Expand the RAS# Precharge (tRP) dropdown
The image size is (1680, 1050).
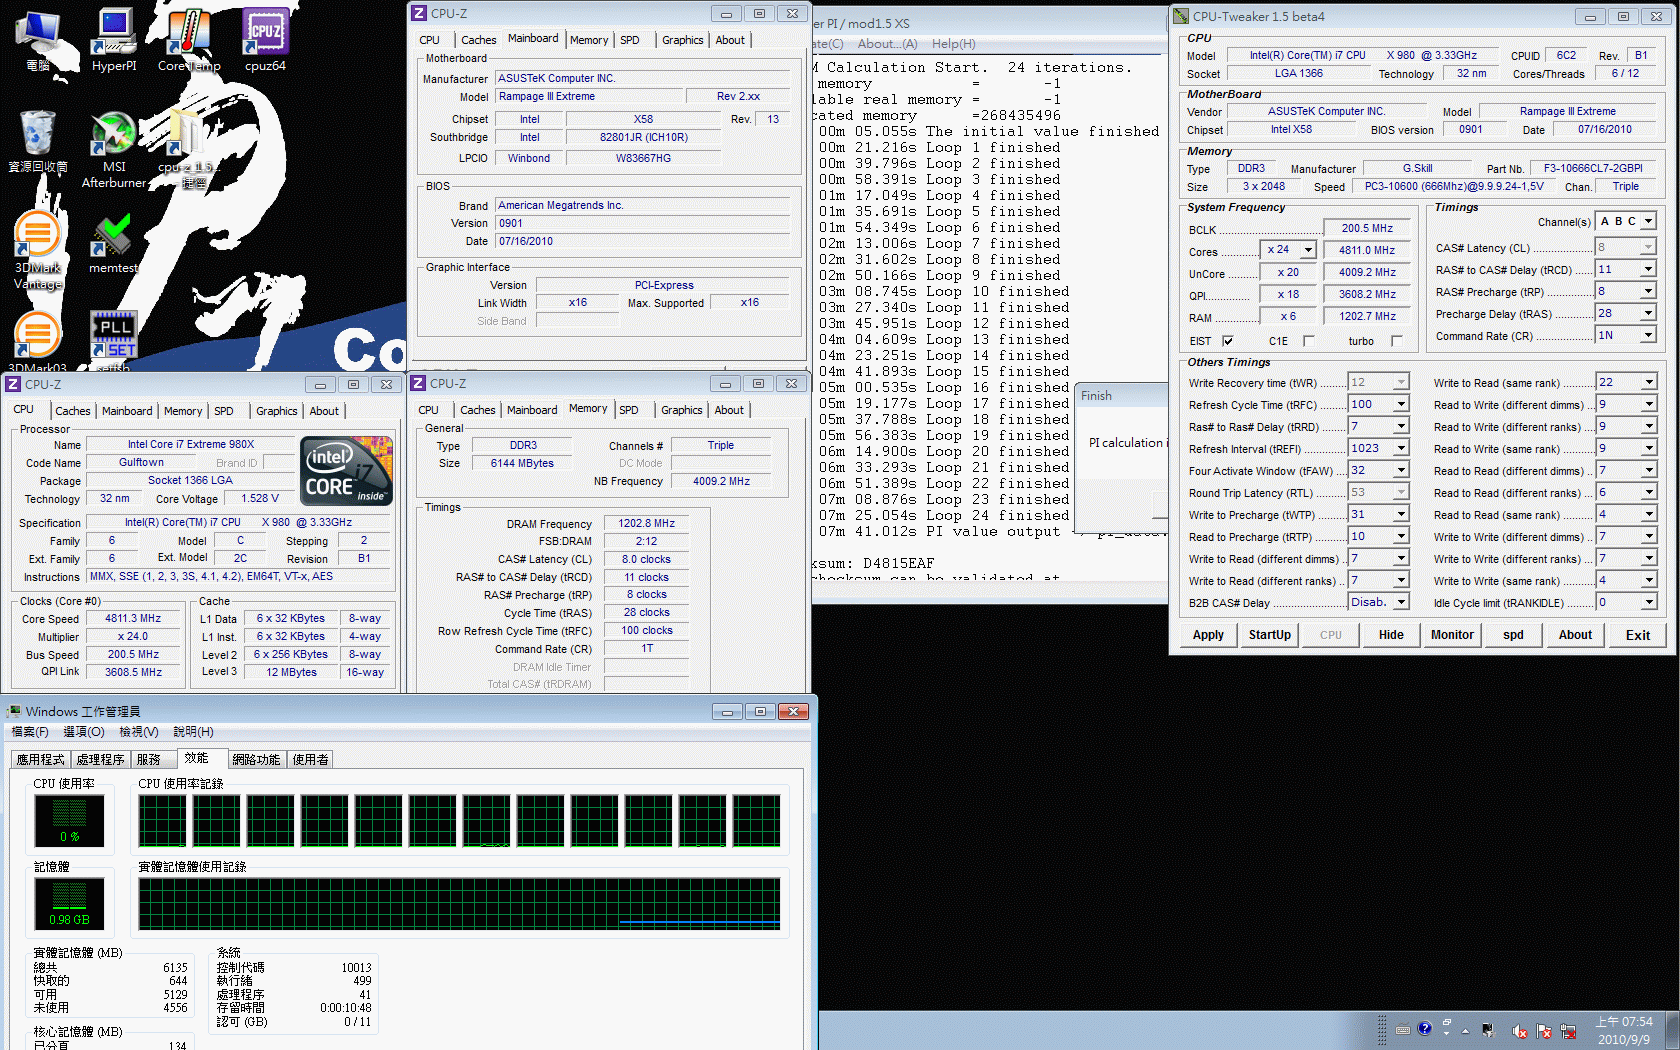tap(1648, 291)
